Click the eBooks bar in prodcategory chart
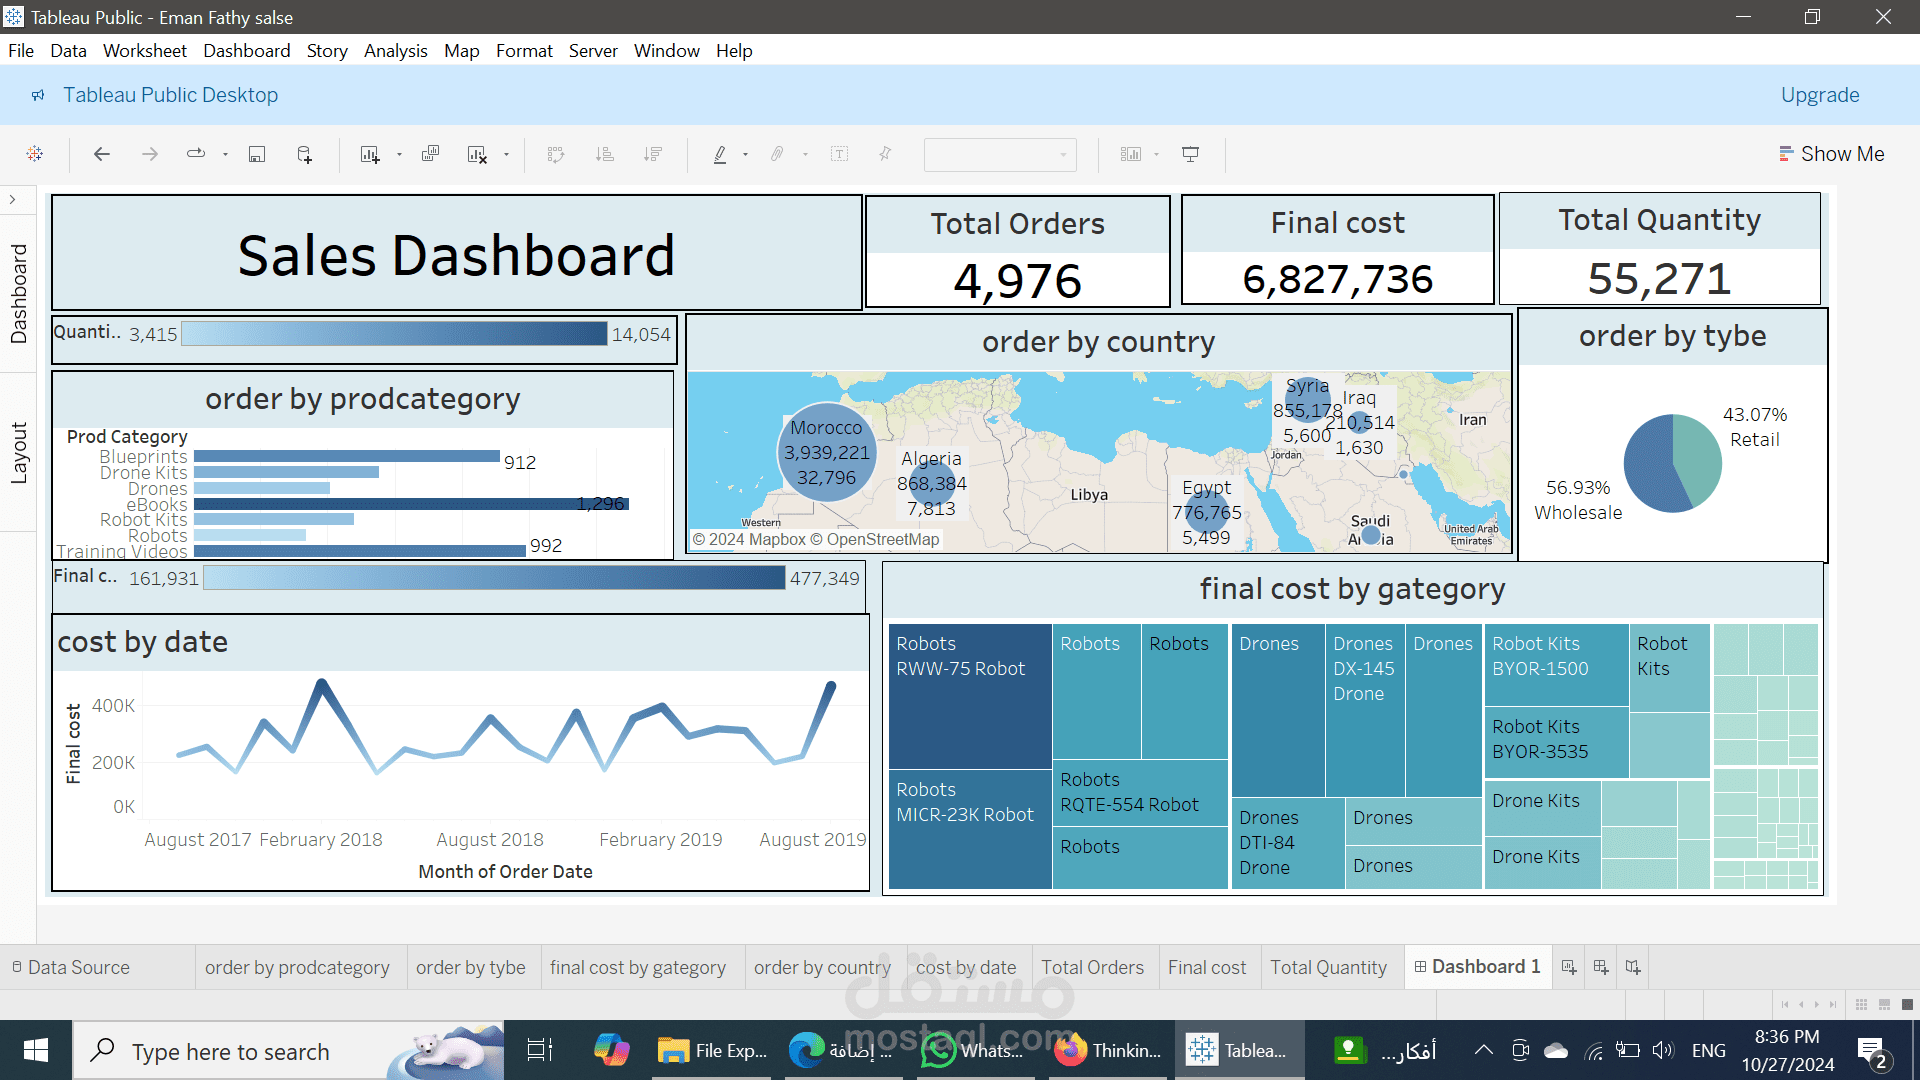The height and width of the screenshot is (1080, 1920). point(411,504)
